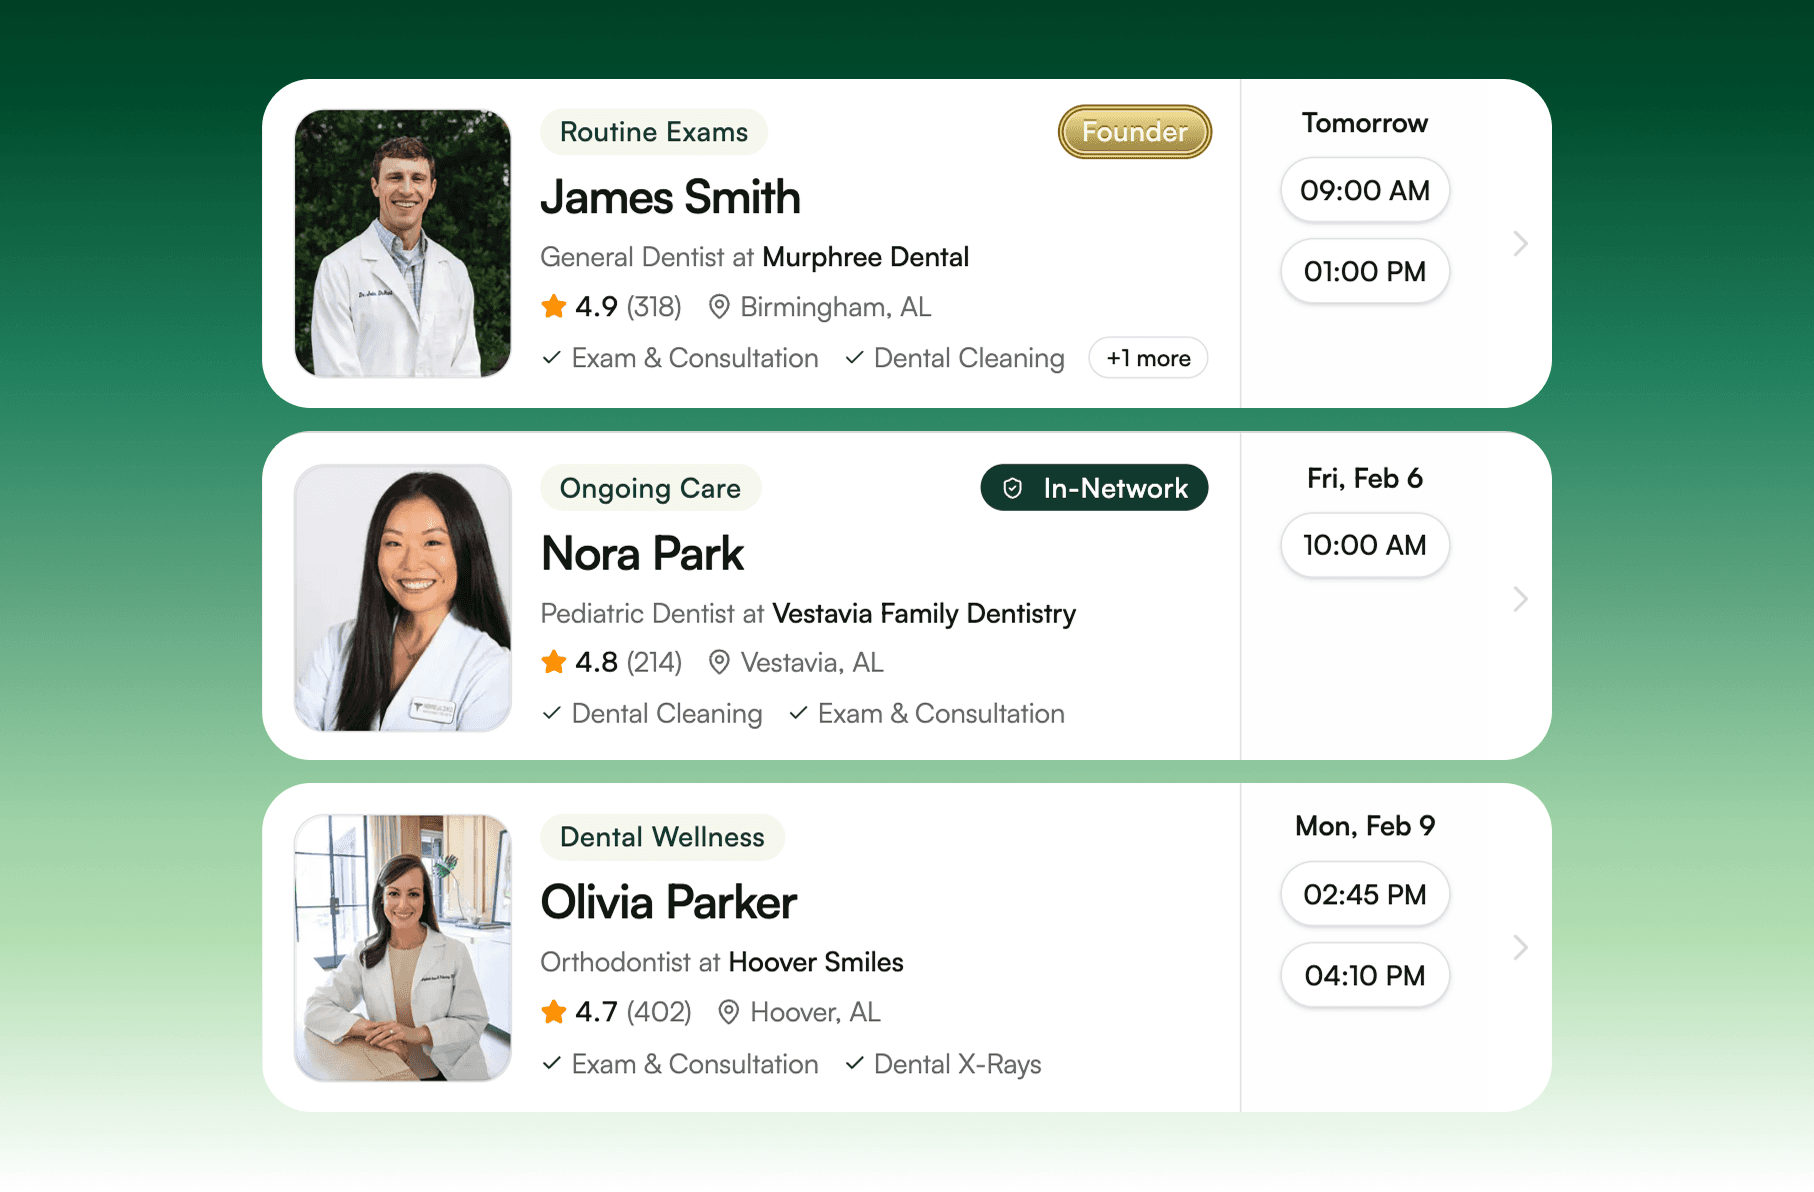The height and width of the screenshot is (1192, 1814).
Task: Click the star rating icon for James Smith
Action: coord(553,306)
